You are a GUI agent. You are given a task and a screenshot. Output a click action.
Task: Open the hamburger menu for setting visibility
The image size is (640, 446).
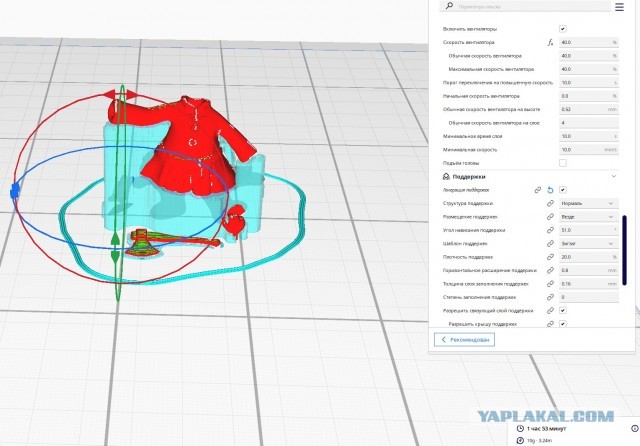click(x=619, y=7)
